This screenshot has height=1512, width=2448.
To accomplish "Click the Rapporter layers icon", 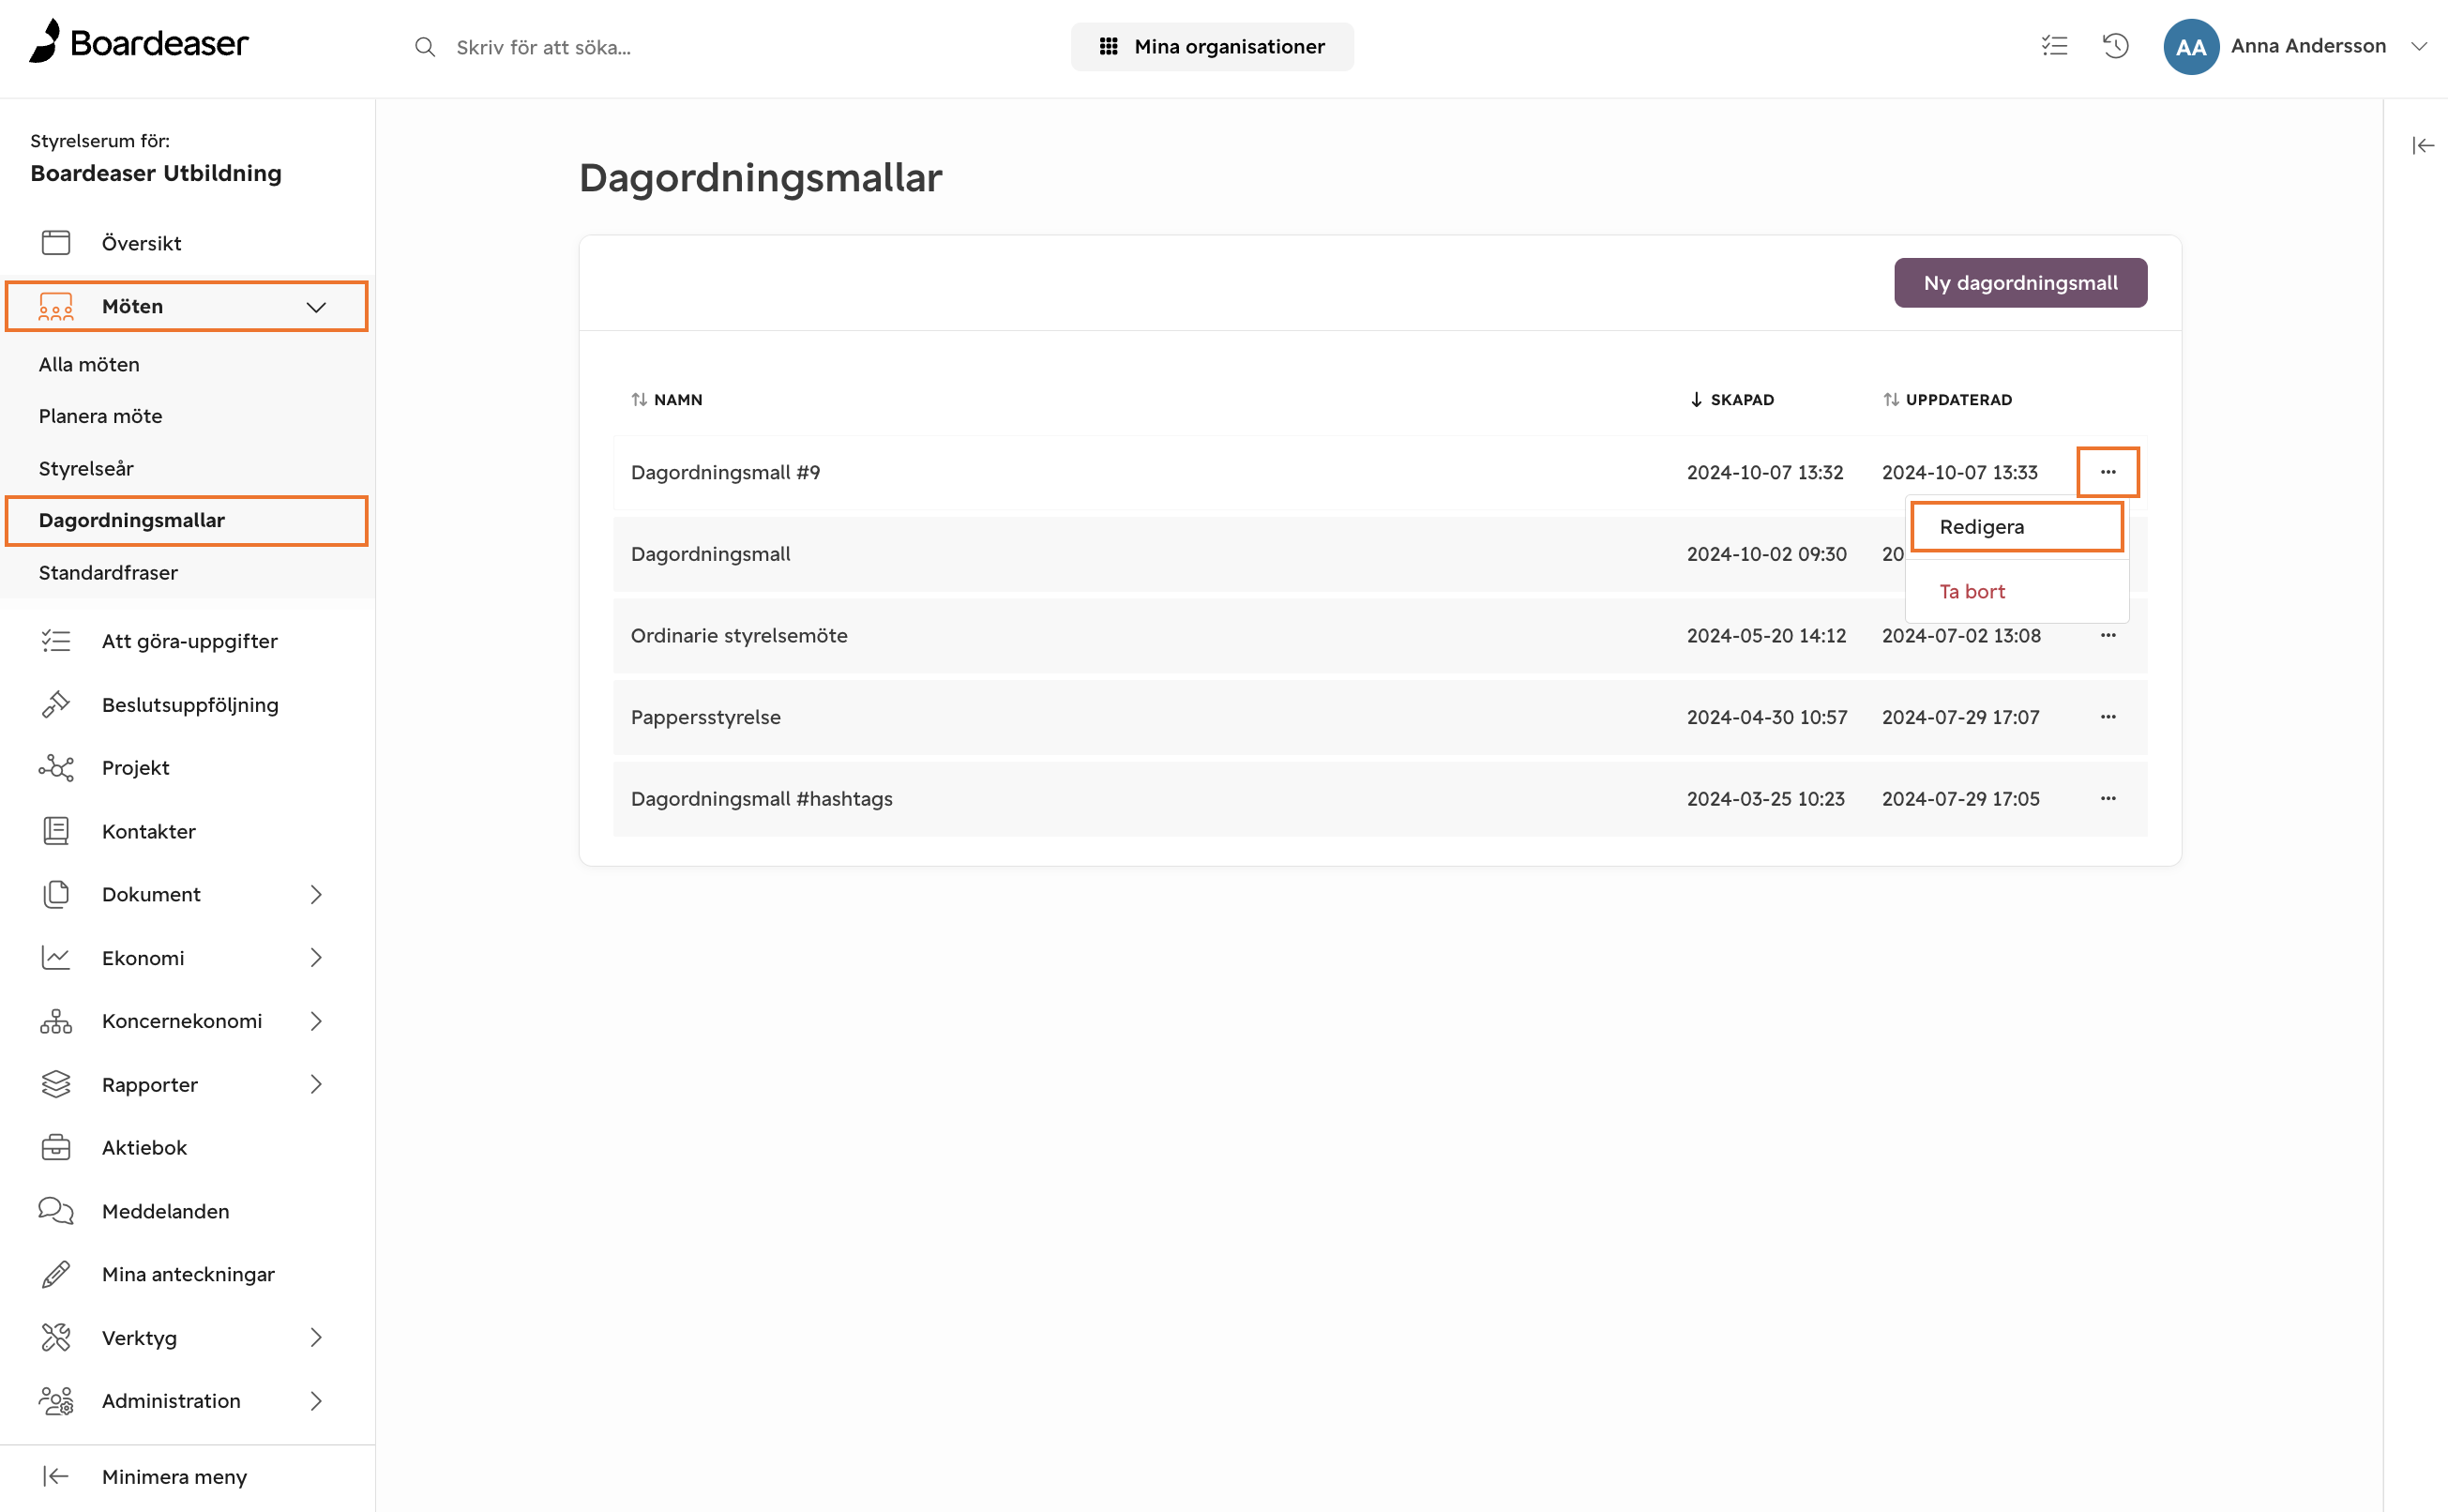I will tap(56, 1084).
